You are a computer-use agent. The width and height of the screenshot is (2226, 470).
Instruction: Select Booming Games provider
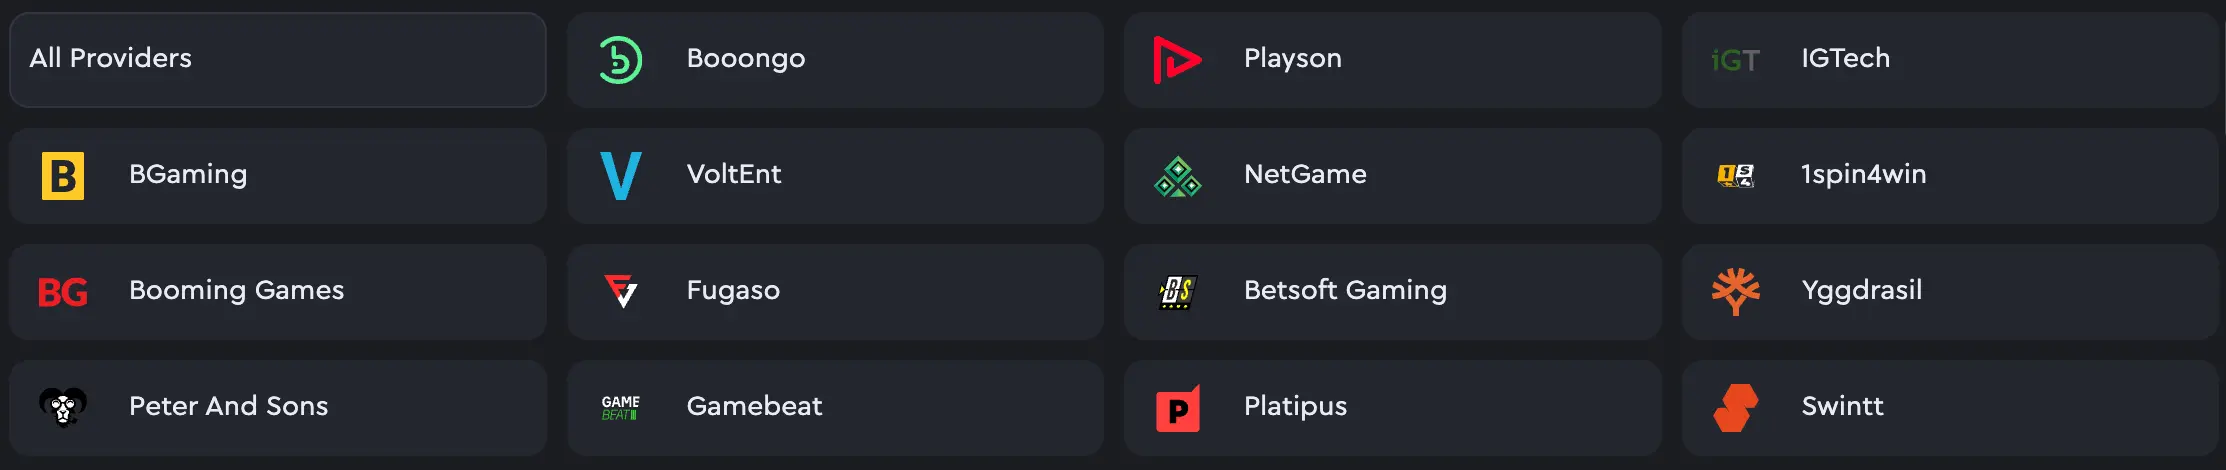[x=278, y=292]
